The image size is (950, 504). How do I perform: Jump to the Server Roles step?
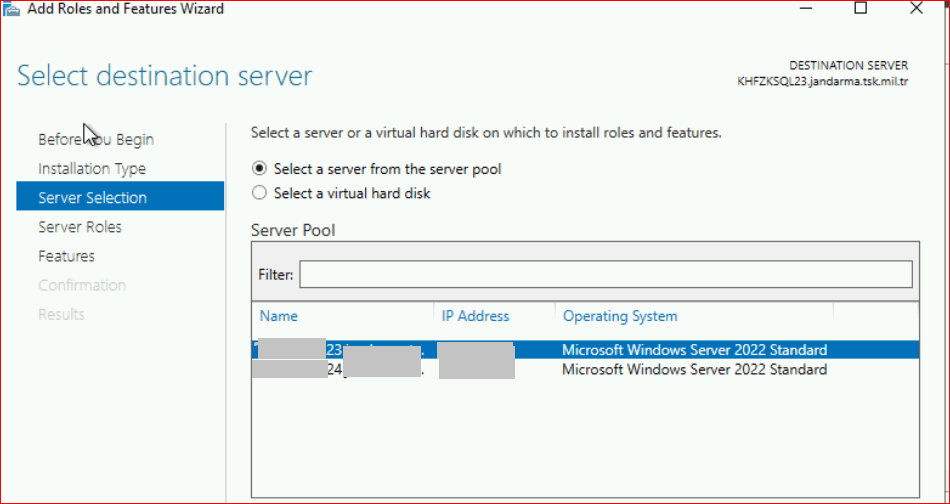[x=79, y=227]
